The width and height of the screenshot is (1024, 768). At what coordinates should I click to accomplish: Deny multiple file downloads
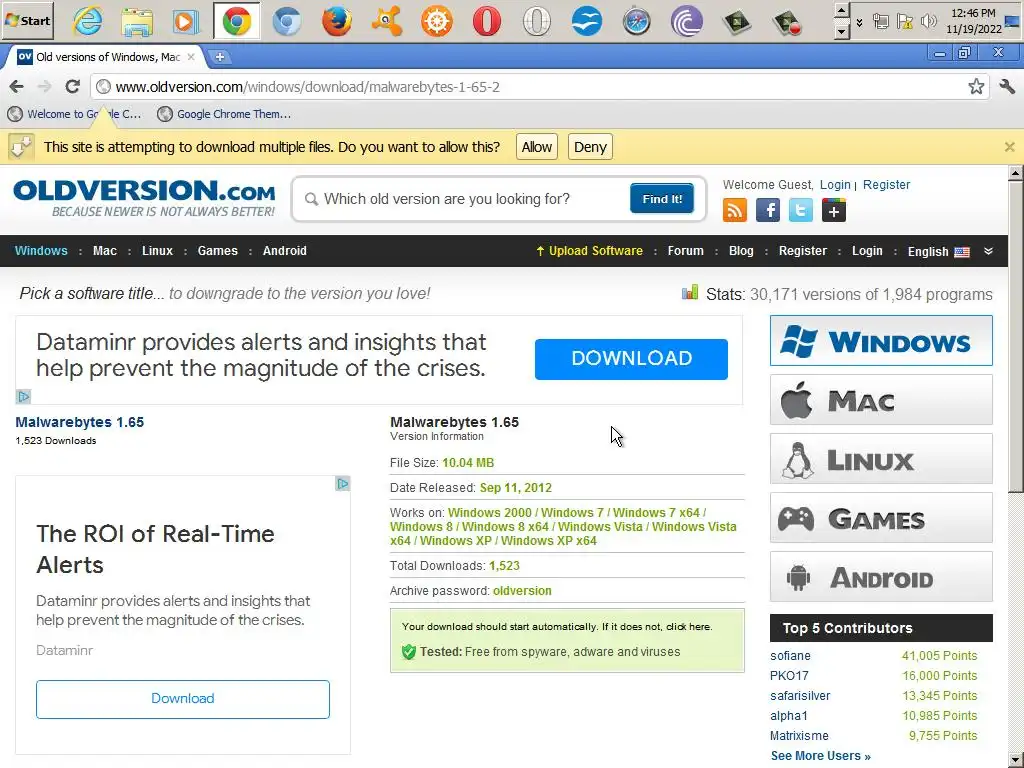590,147
